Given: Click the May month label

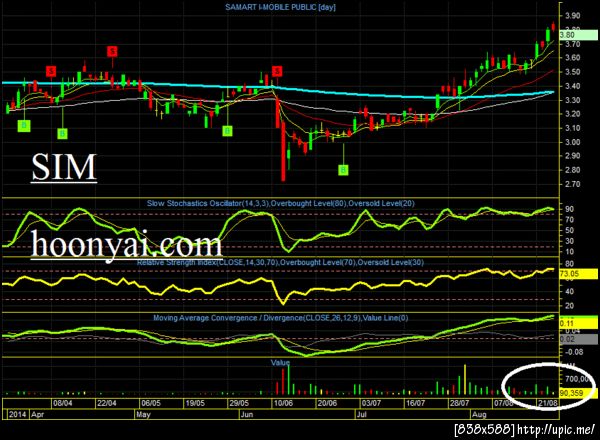Looking at the screenshot, I should point(143,414).
